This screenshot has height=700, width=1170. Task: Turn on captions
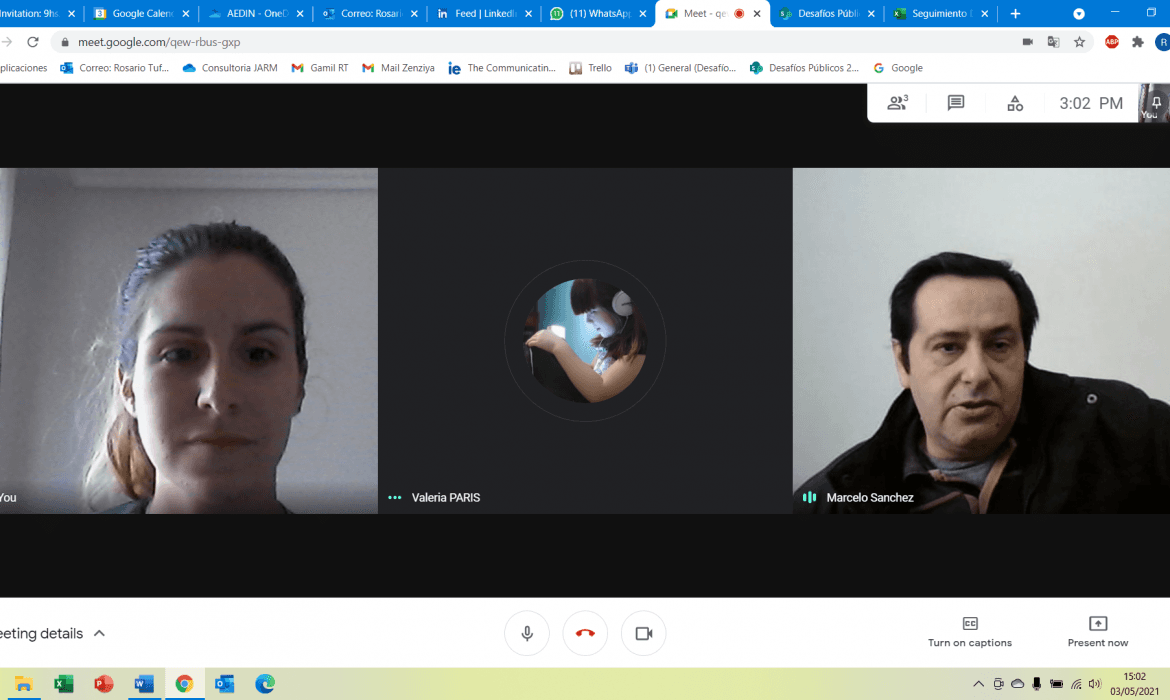[969, 631]
